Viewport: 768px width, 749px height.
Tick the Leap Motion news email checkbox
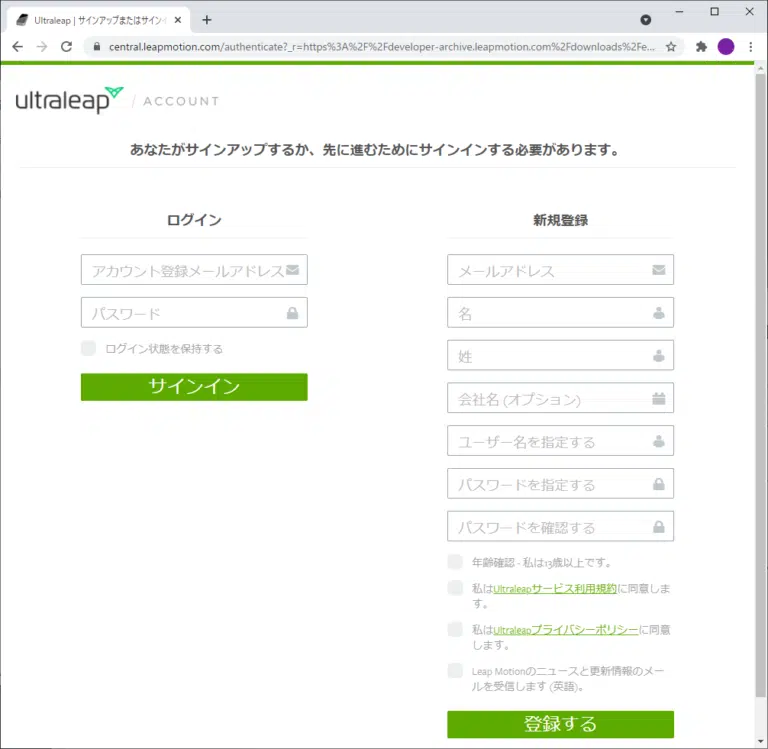click(x=456, y=671)
